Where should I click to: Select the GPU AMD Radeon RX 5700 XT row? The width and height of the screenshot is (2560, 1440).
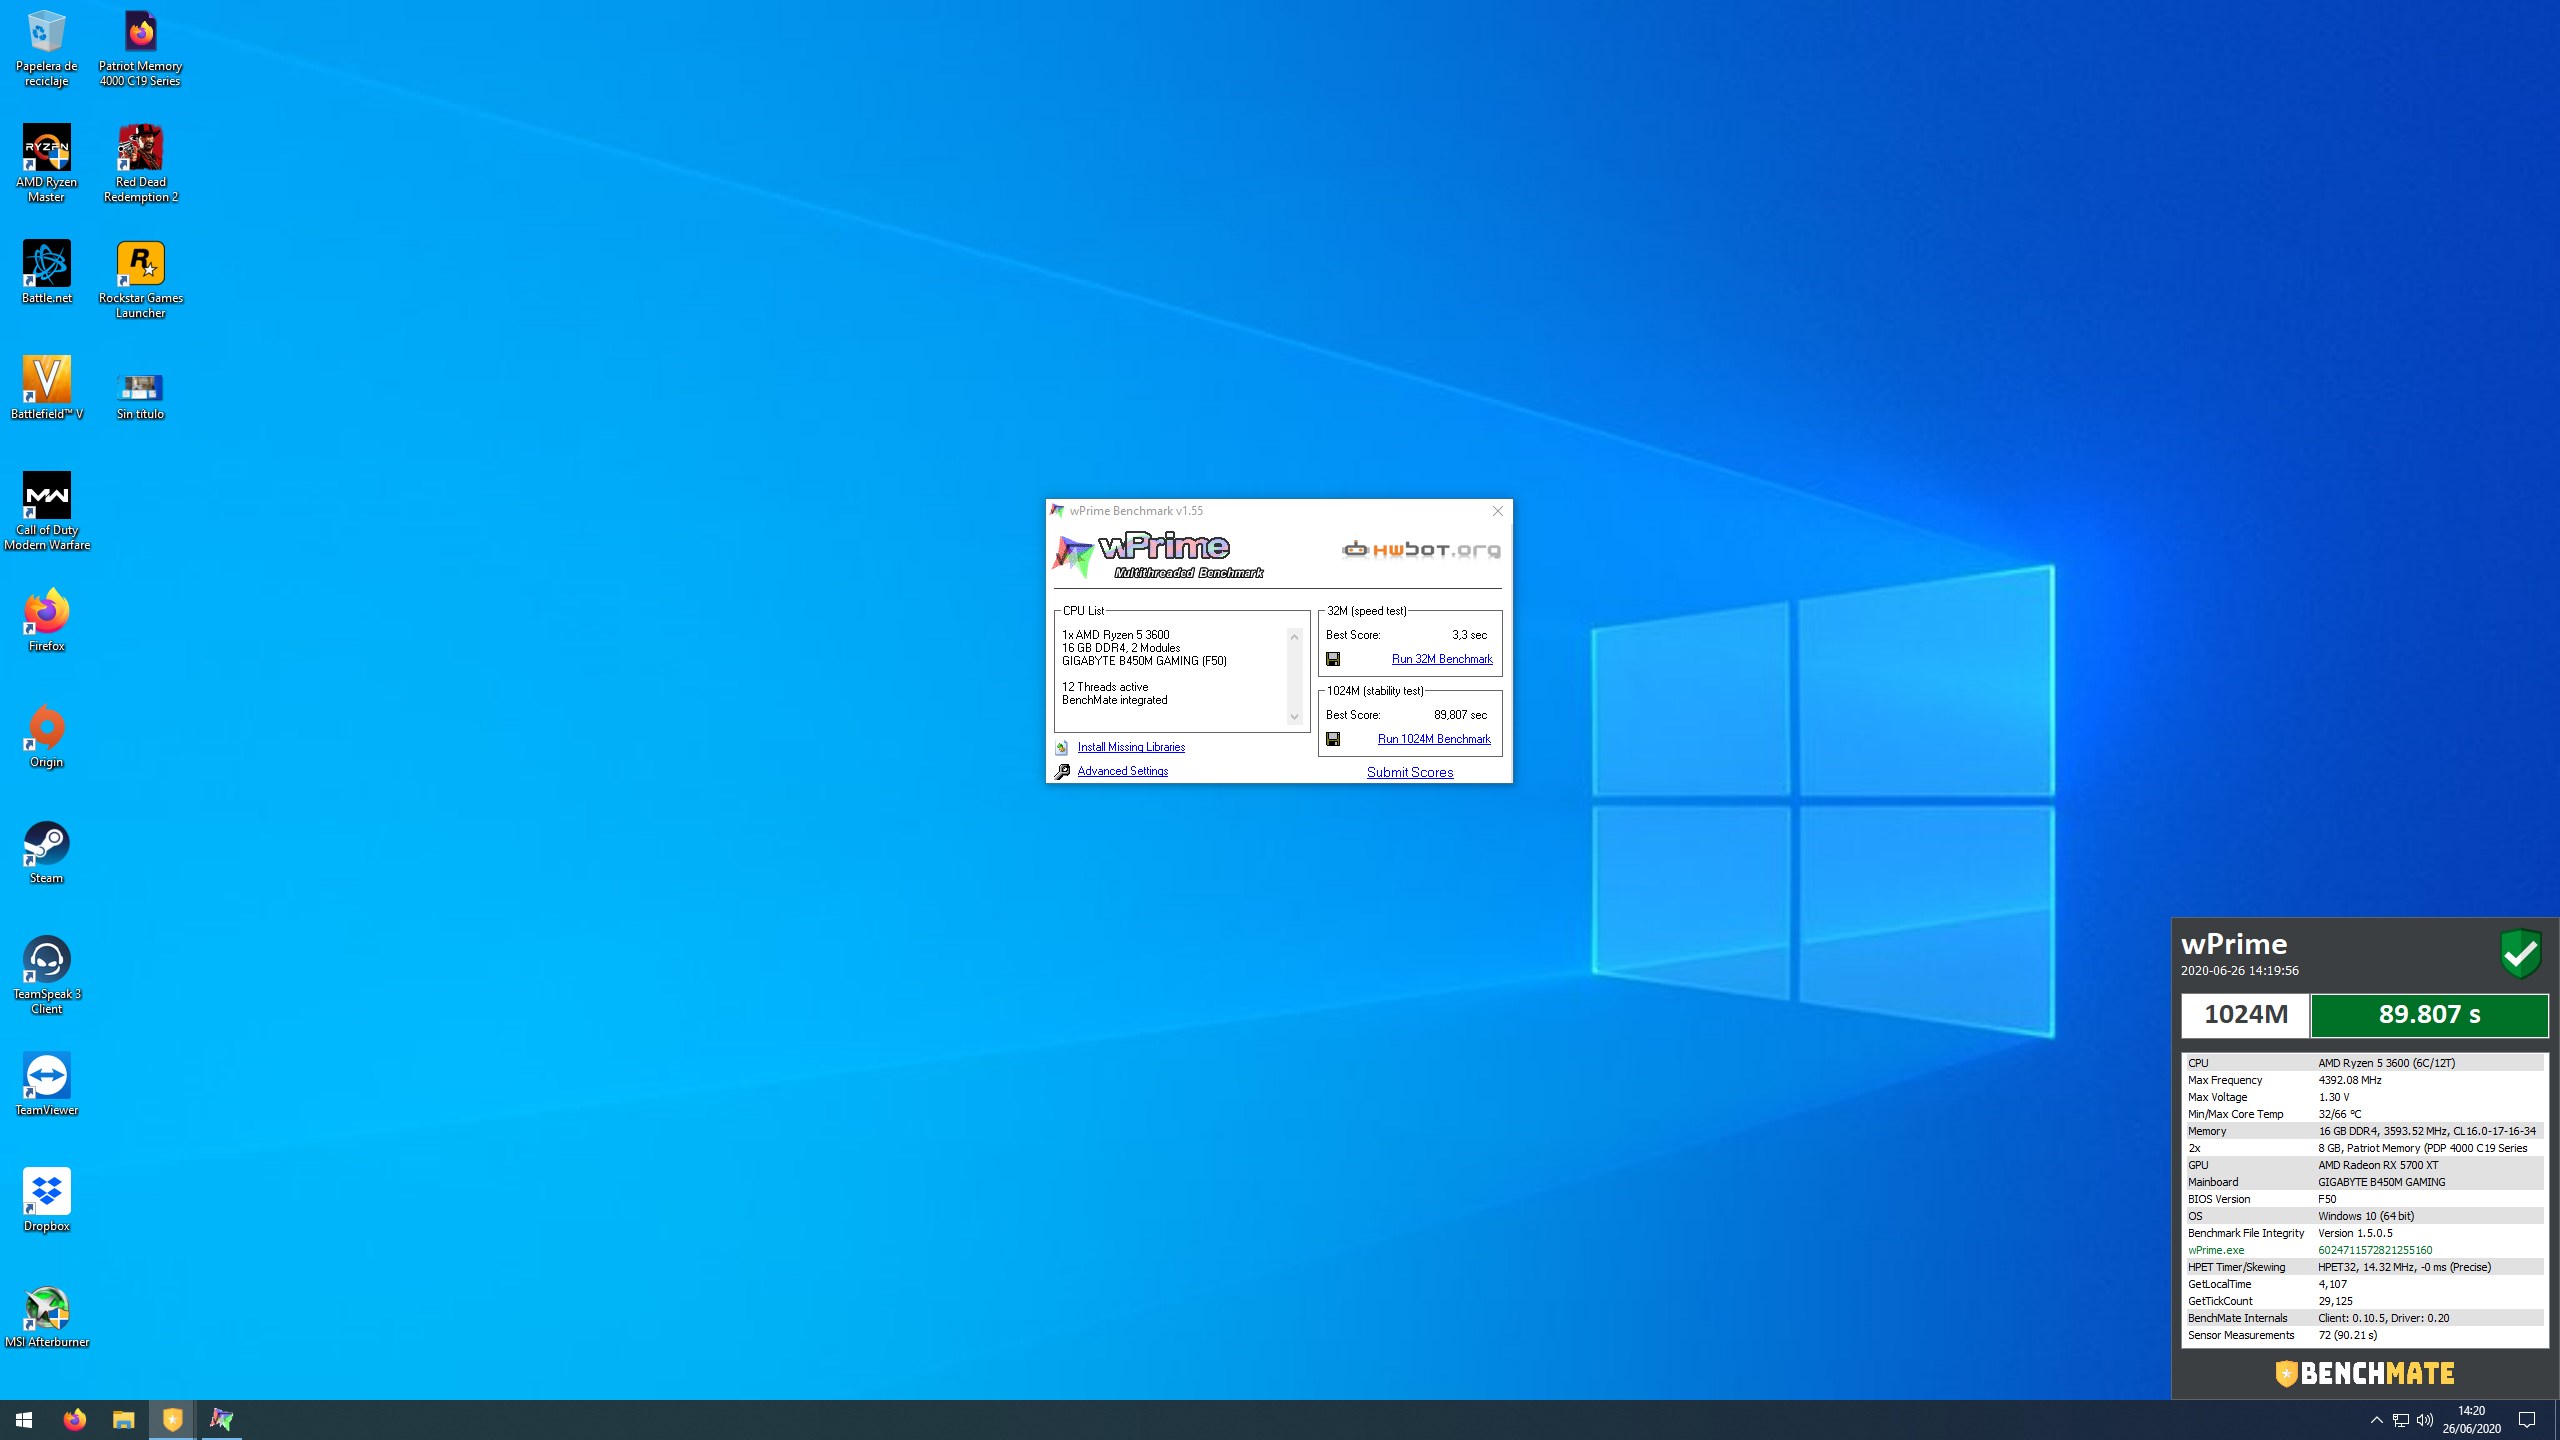tap(2364, 1165)
